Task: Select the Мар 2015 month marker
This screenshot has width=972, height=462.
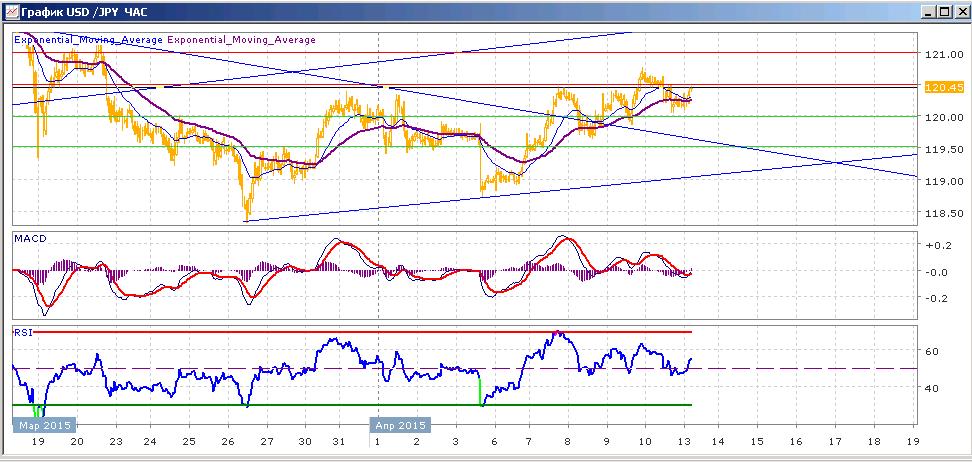Action: click(45, 425)
